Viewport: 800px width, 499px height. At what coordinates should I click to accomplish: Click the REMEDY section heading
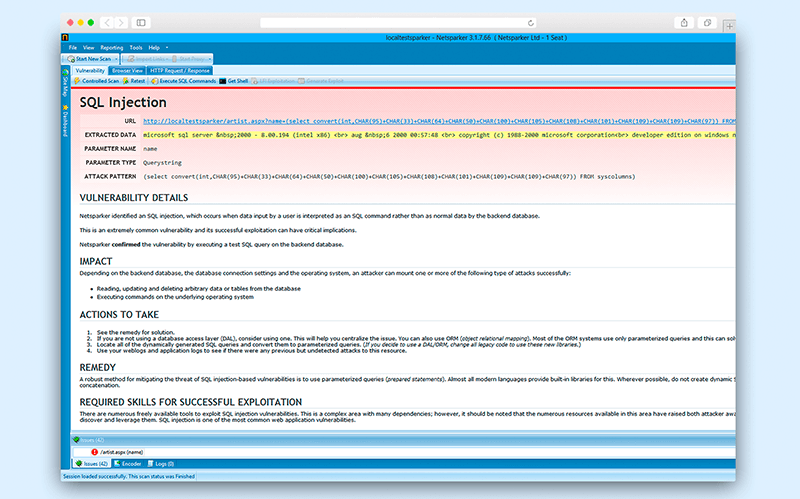click(97, 368)
